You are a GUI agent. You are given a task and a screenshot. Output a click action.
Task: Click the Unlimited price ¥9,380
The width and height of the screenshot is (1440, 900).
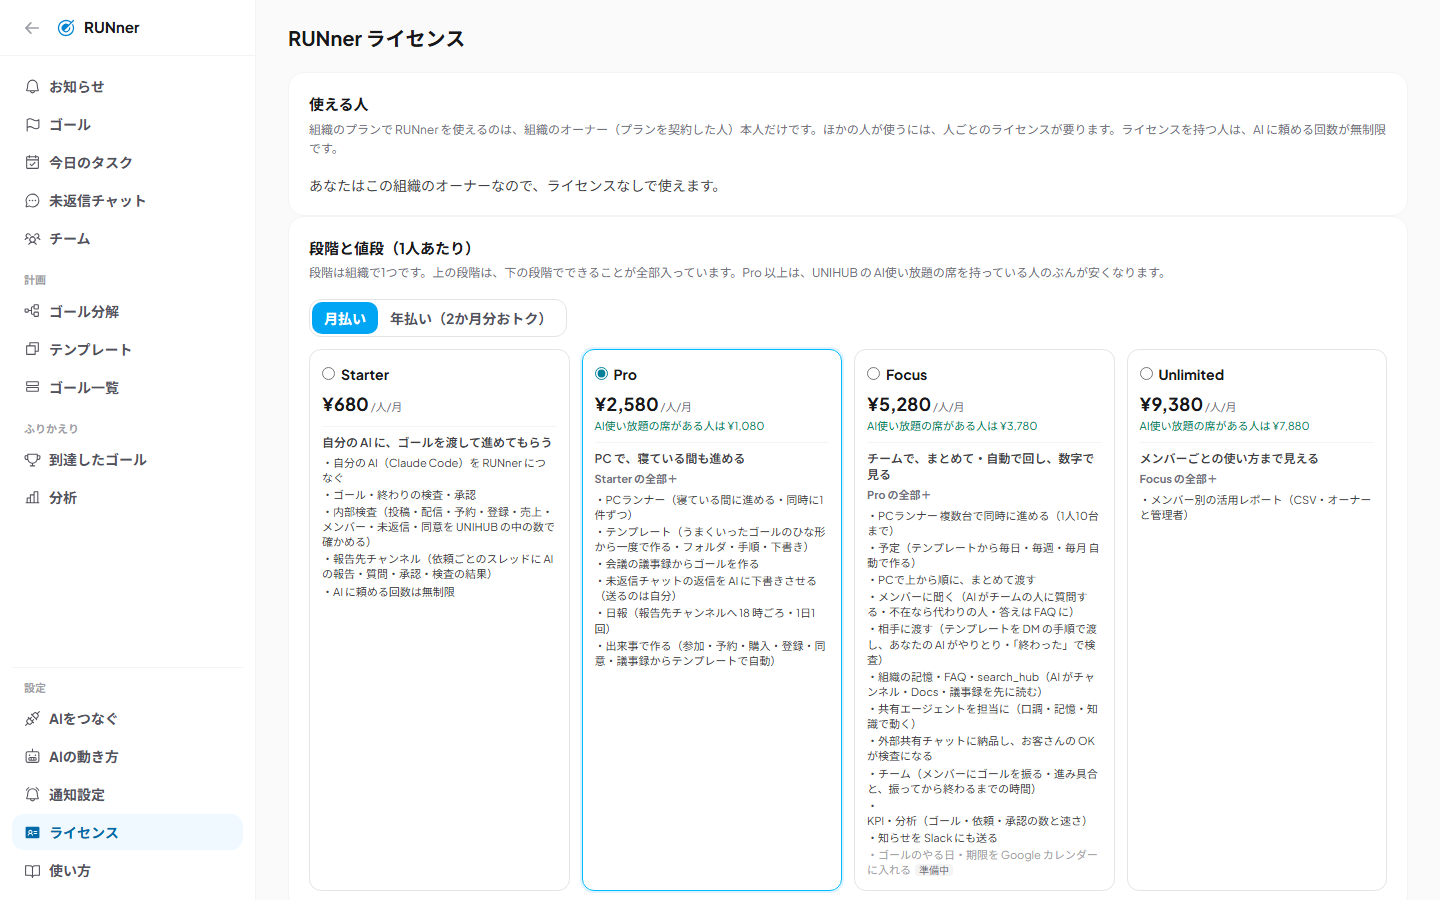(1171, 405)
